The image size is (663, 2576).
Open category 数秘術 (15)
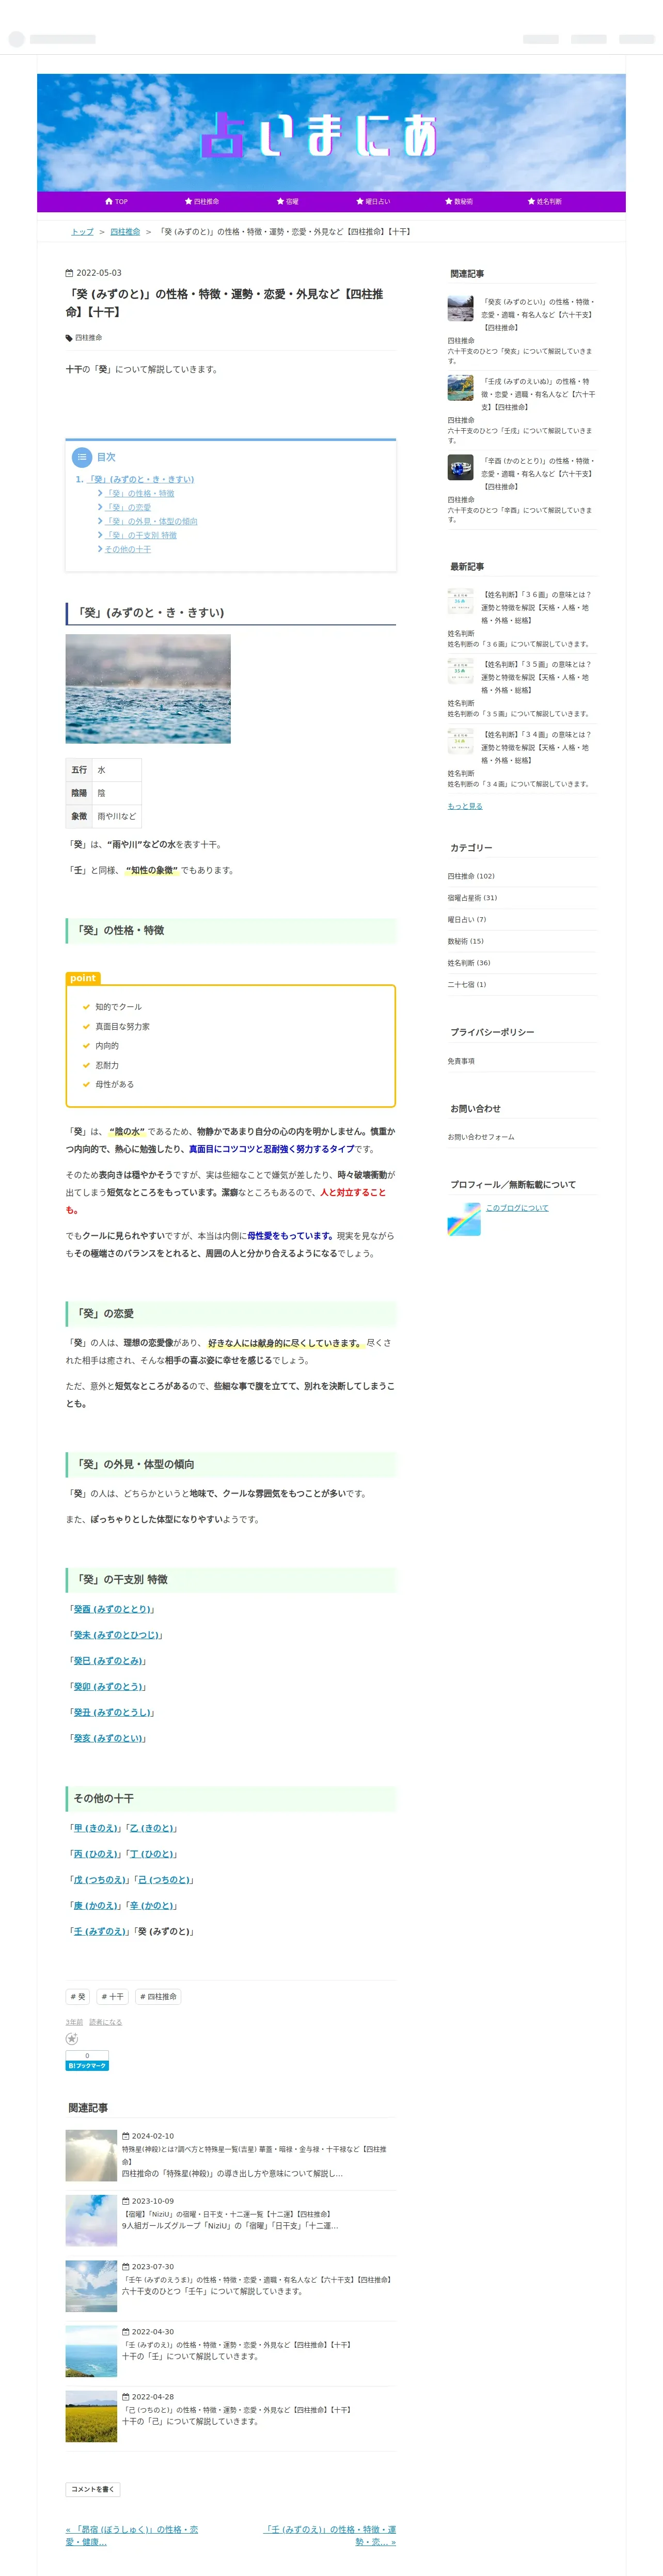click(465, 942)
